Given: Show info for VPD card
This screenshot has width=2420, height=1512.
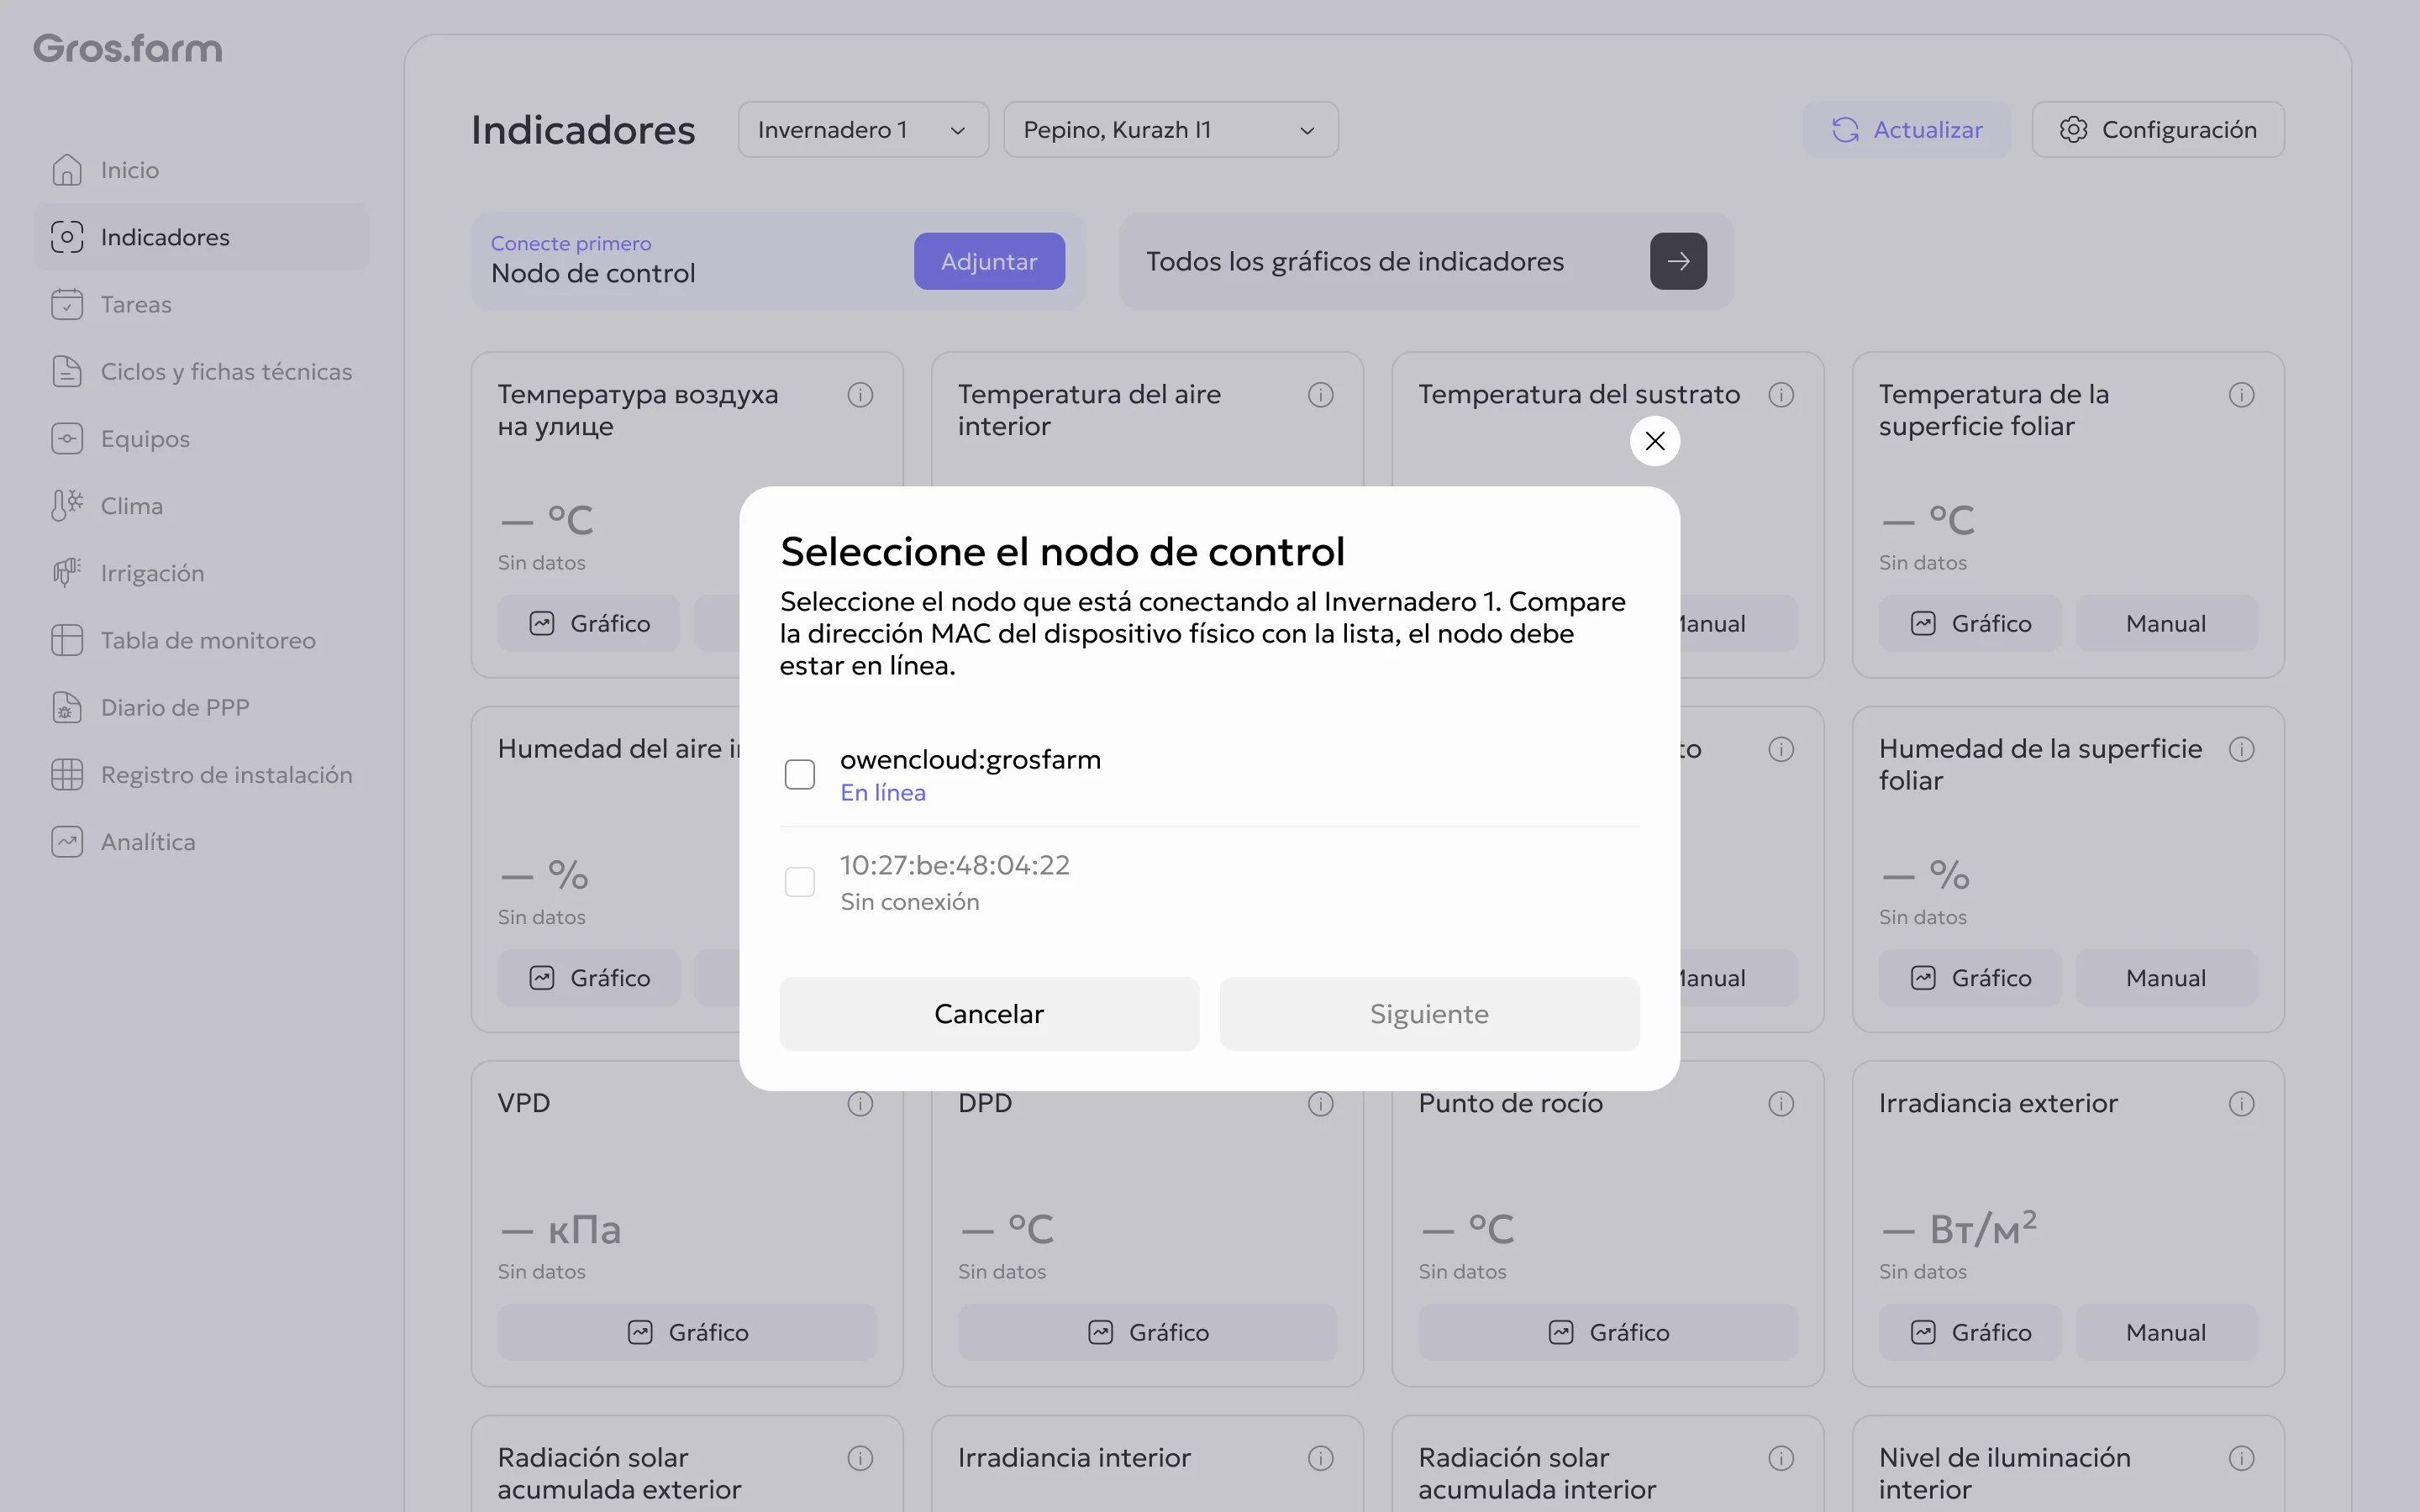Looking at the screenshot, I should (x=860, y=1104).
